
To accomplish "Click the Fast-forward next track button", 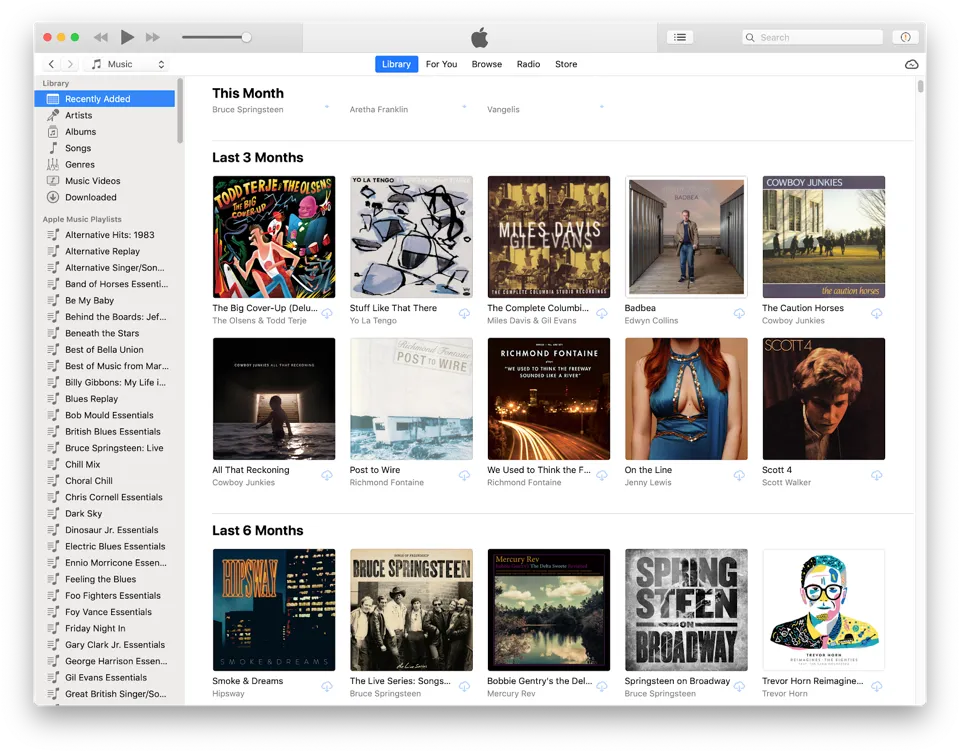I will 153,37.
